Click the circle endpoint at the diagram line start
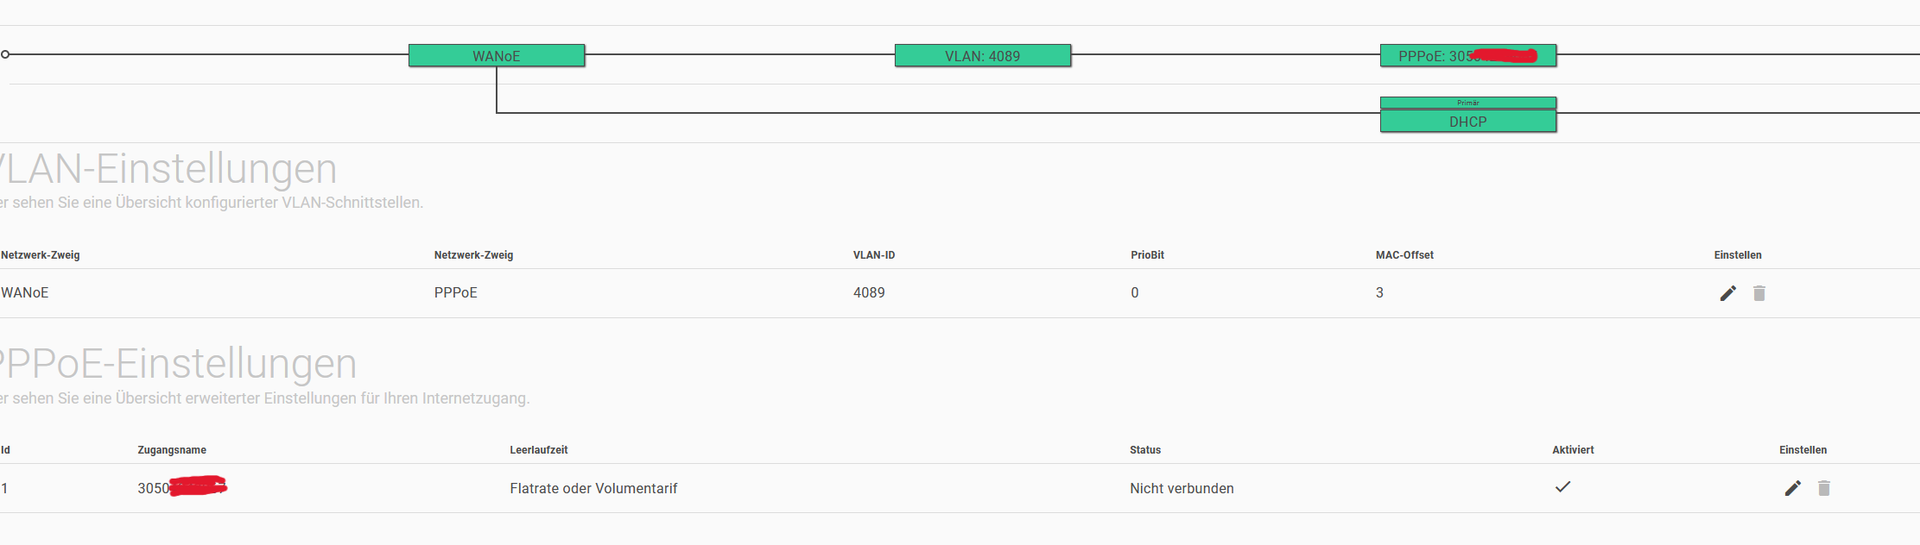 point(5,54)
